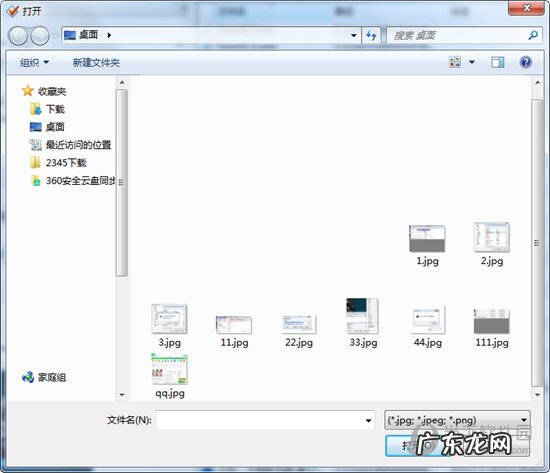
Task: Select the 1.jpg thumbnail
Action: click(x=427, y=239)
